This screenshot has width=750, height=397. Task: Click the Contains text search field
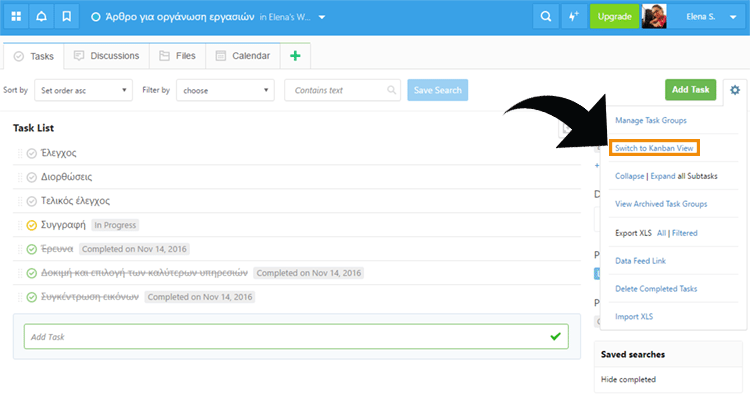342,90
